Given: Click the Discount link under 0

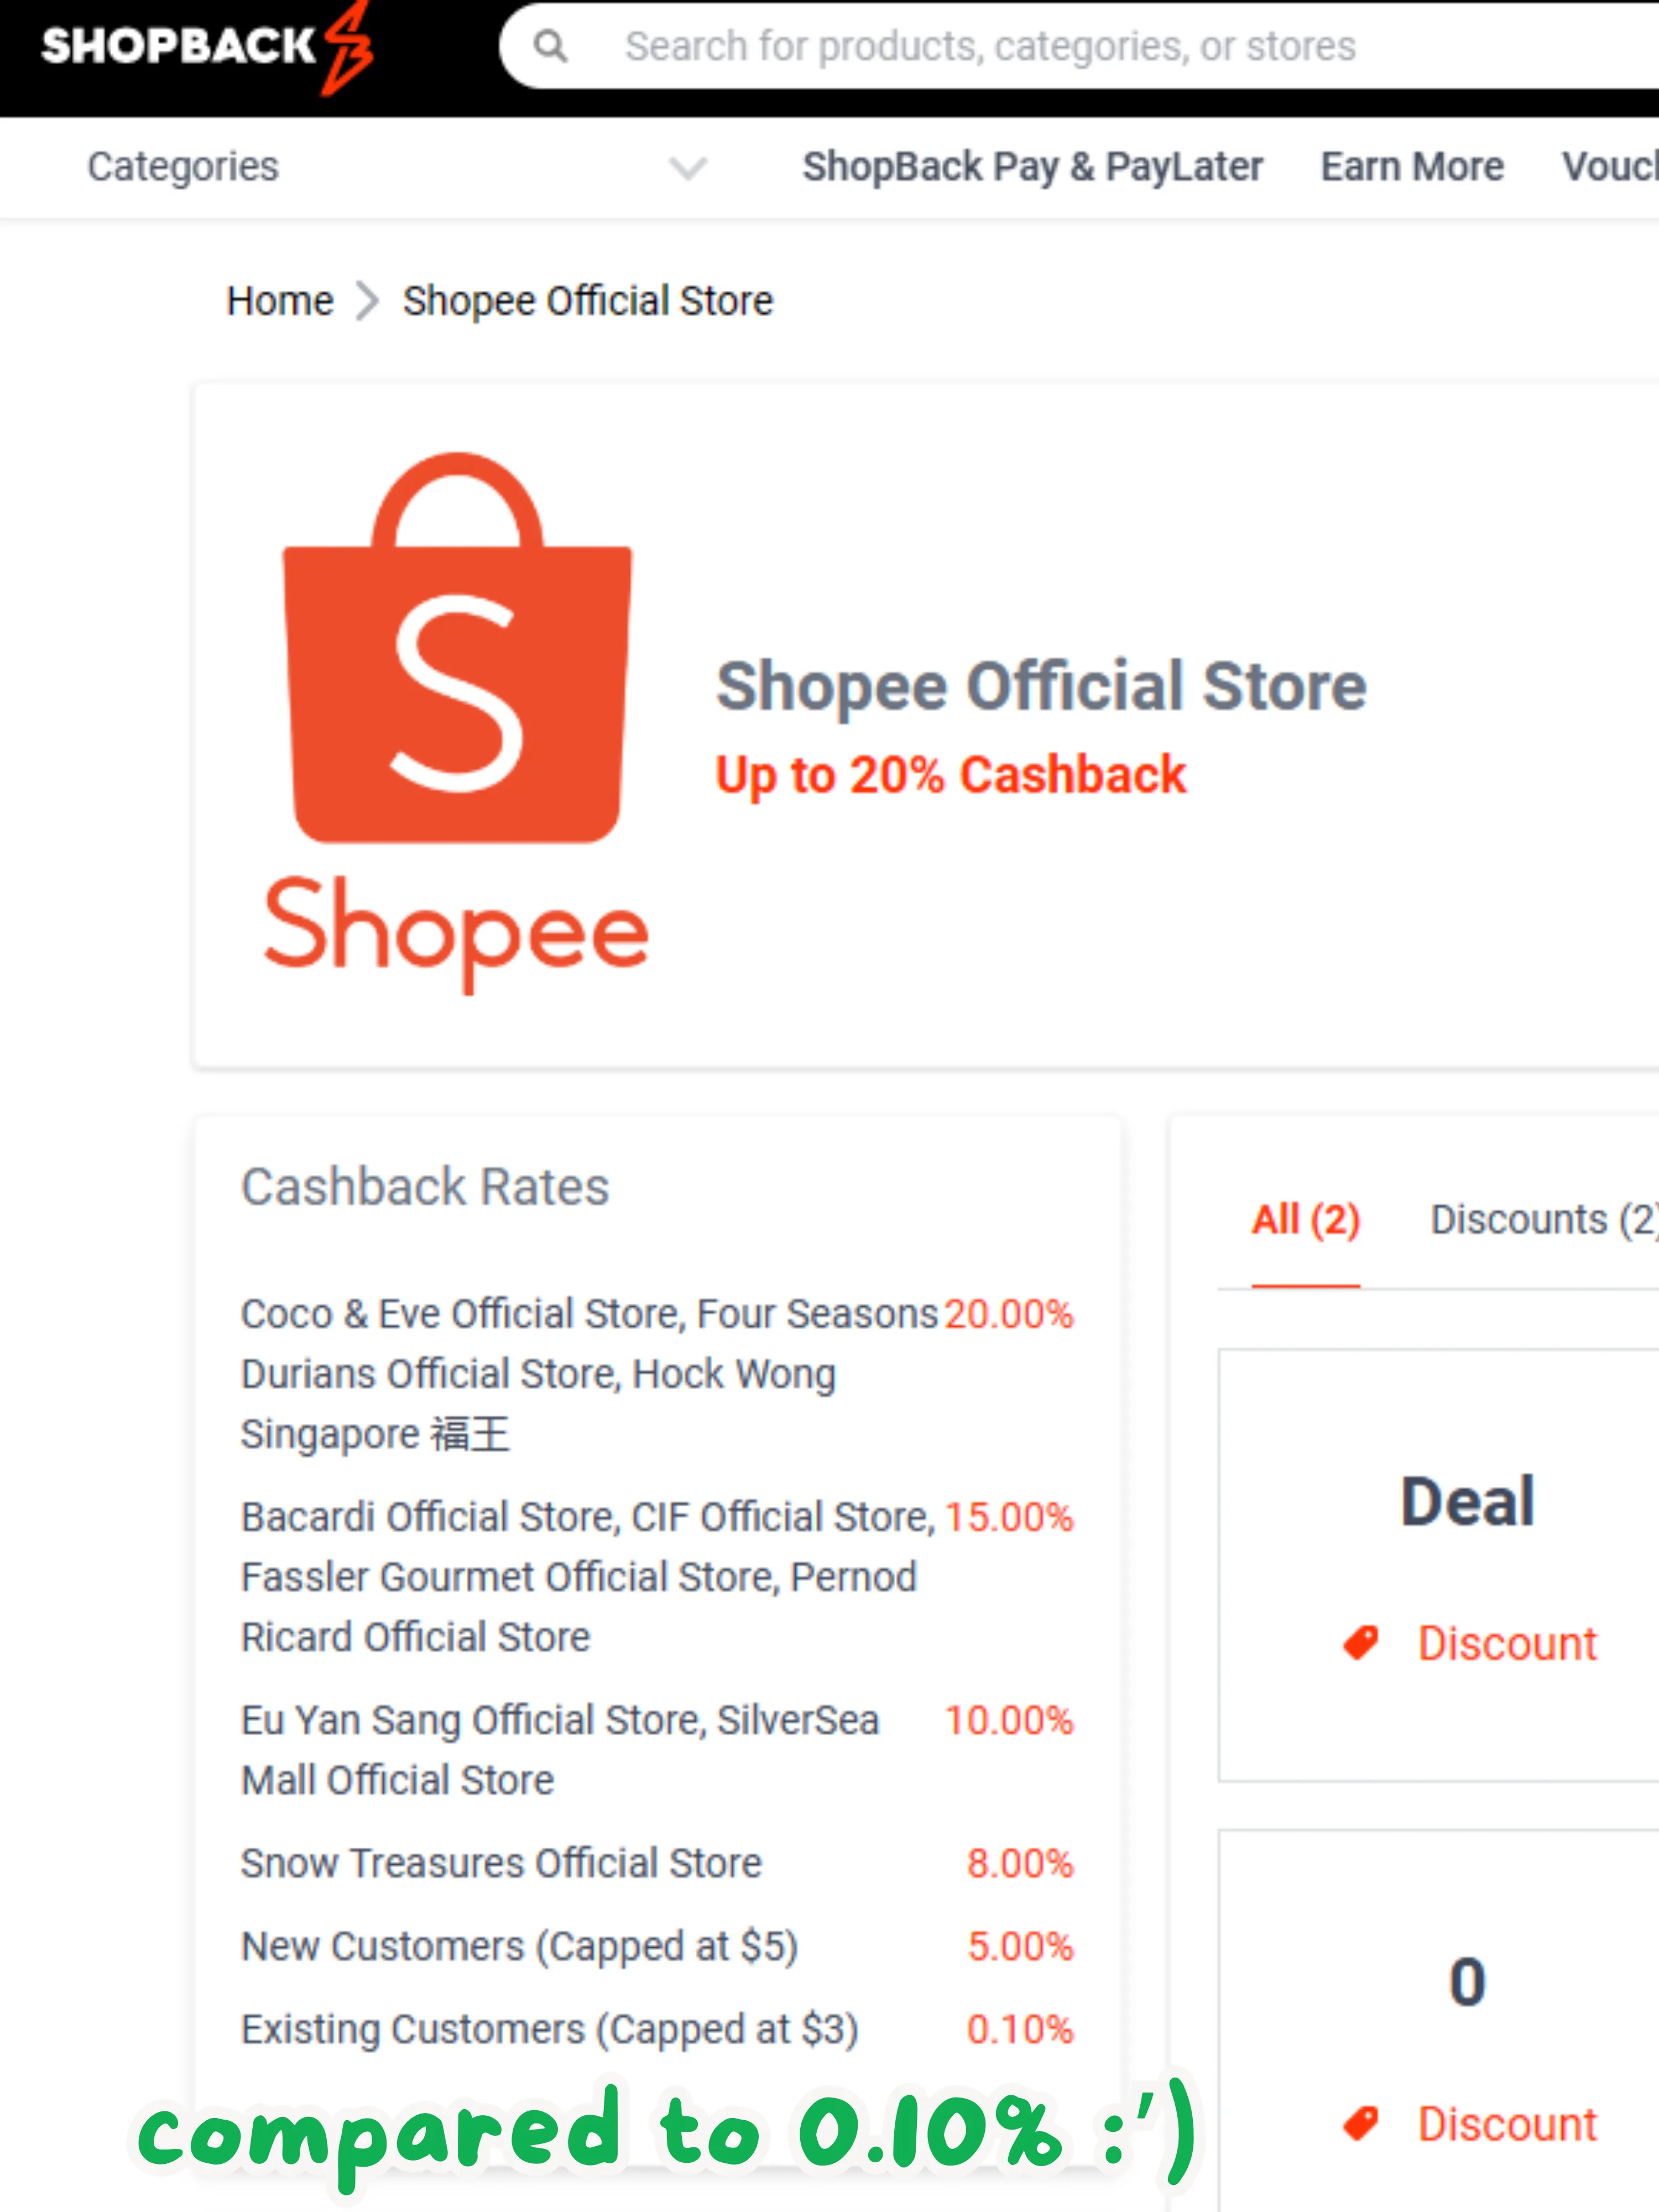Looking at the screenshot, I should (1507, 2124).
